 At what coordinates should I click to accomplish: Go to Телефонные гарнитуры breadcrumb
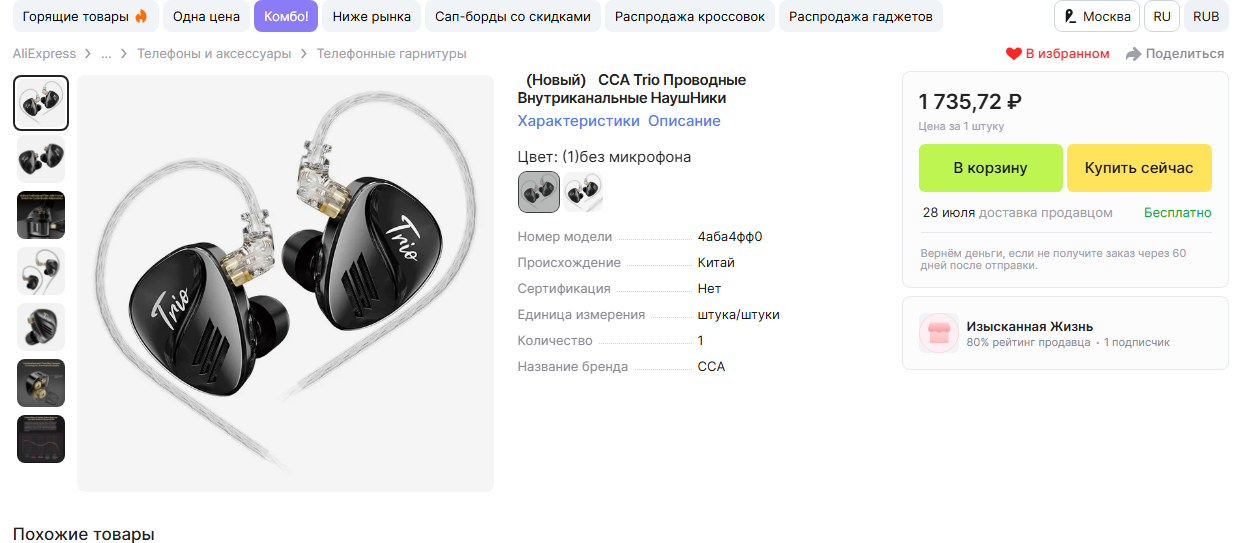392,54
